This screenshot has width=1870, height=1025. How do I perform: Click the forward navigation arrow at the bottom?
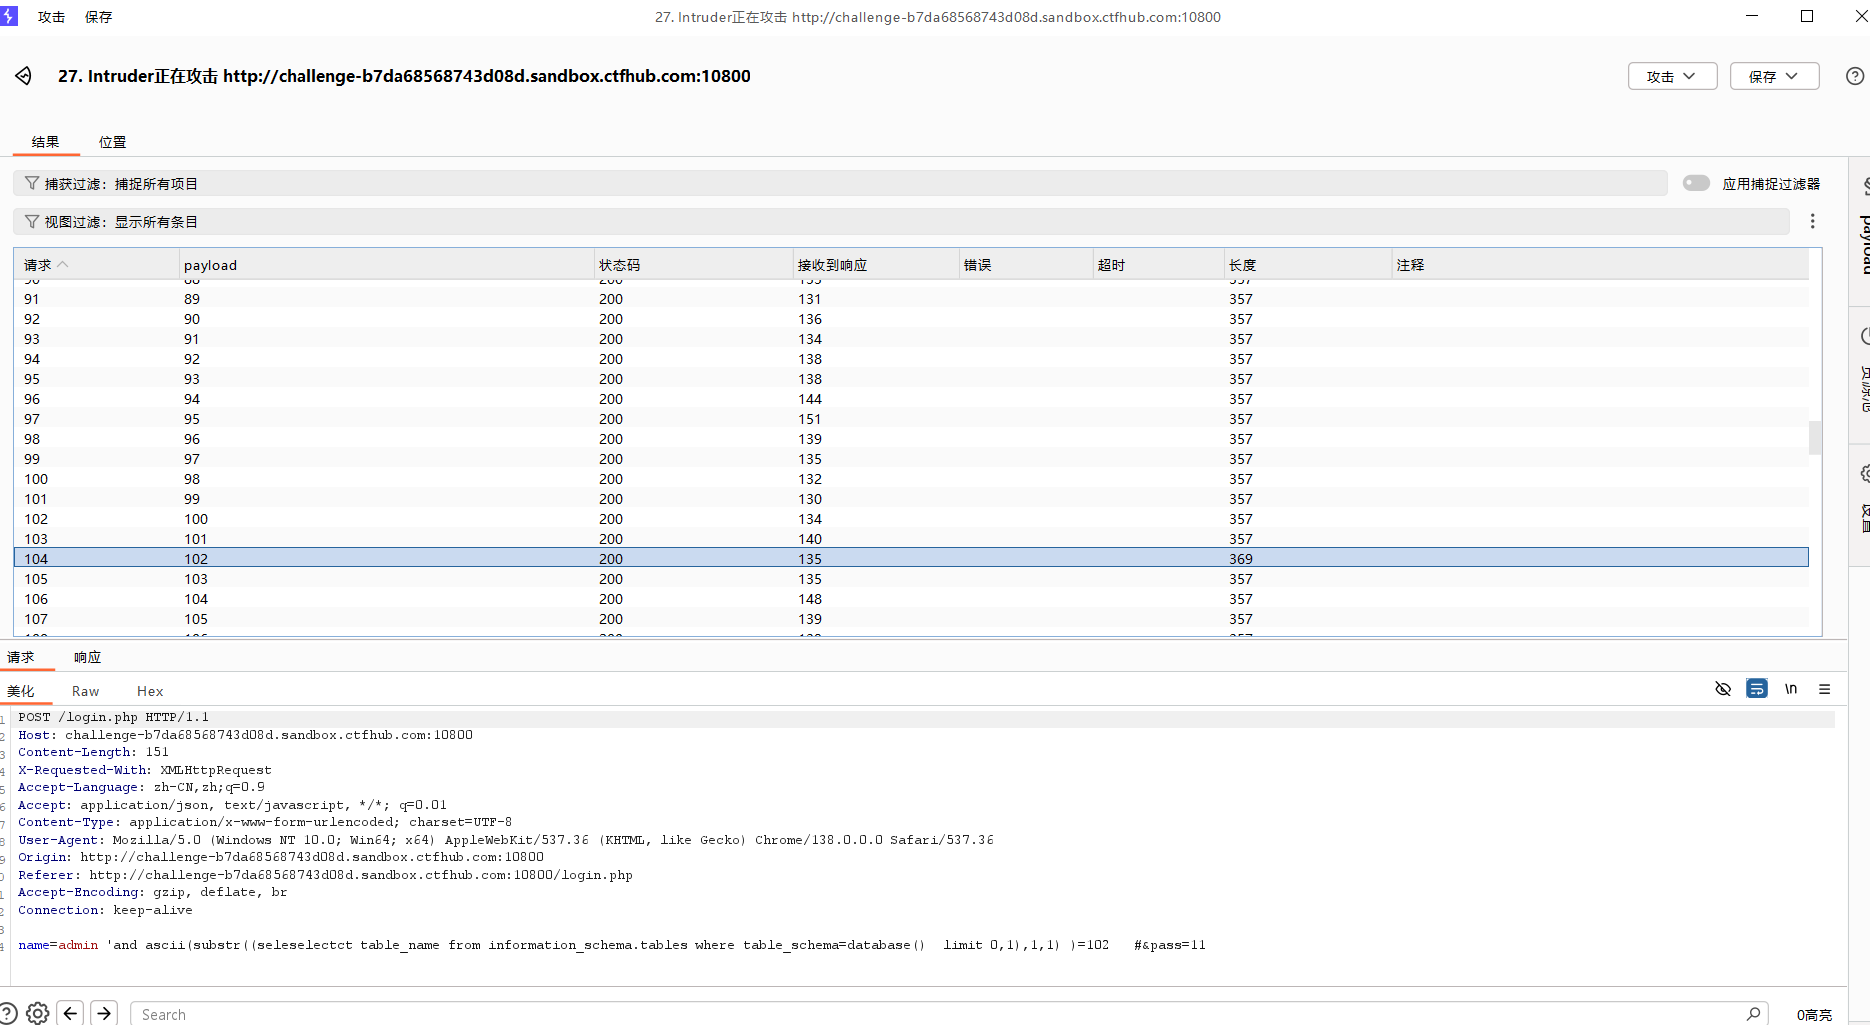(103, 1013)
